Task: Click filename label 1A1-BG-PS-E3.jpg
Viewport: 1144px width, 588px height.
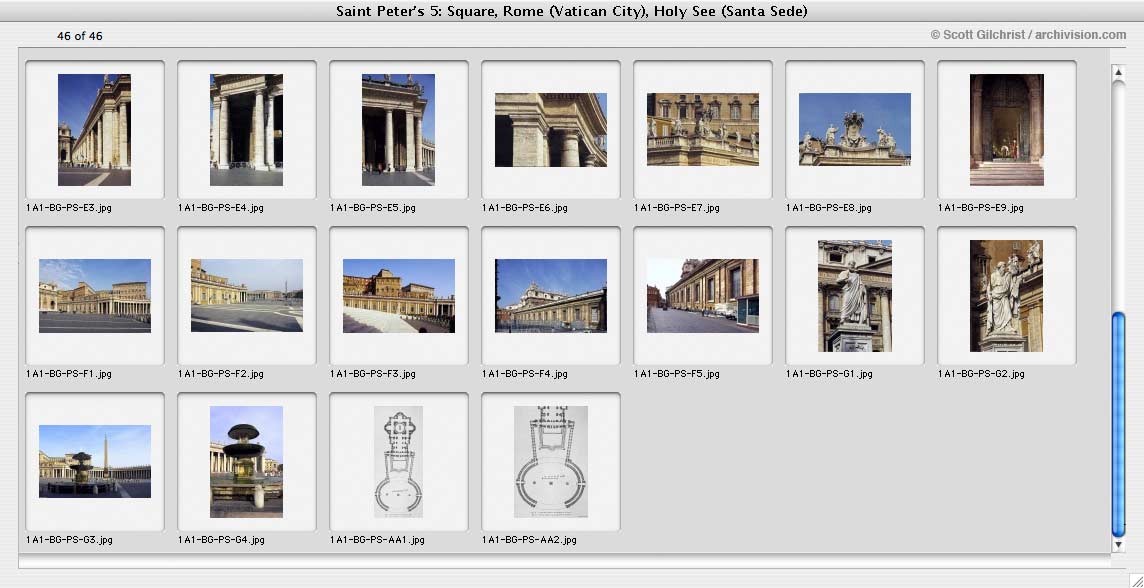Action: pyautogui.click(x=69, y=208)
